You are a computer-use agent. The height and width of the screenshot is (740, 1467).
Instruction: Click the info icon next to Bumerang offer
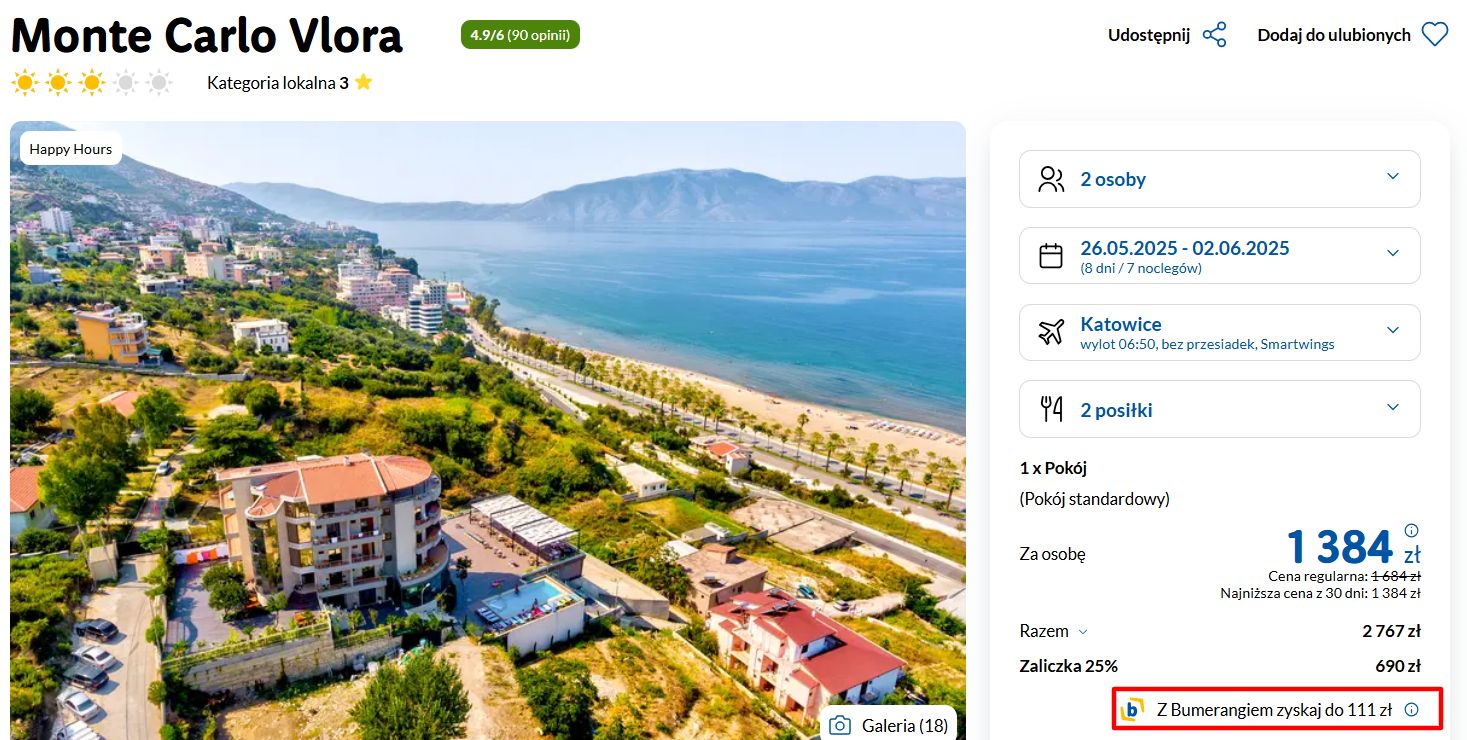click(x=1412, y=710)
